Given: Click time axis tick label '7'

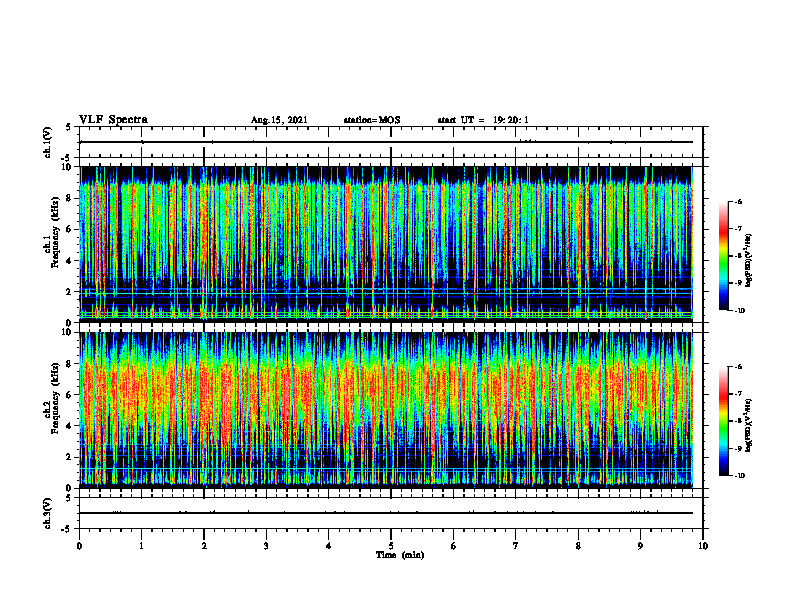Looking at the screenshot, I should (x=516, y=546).
